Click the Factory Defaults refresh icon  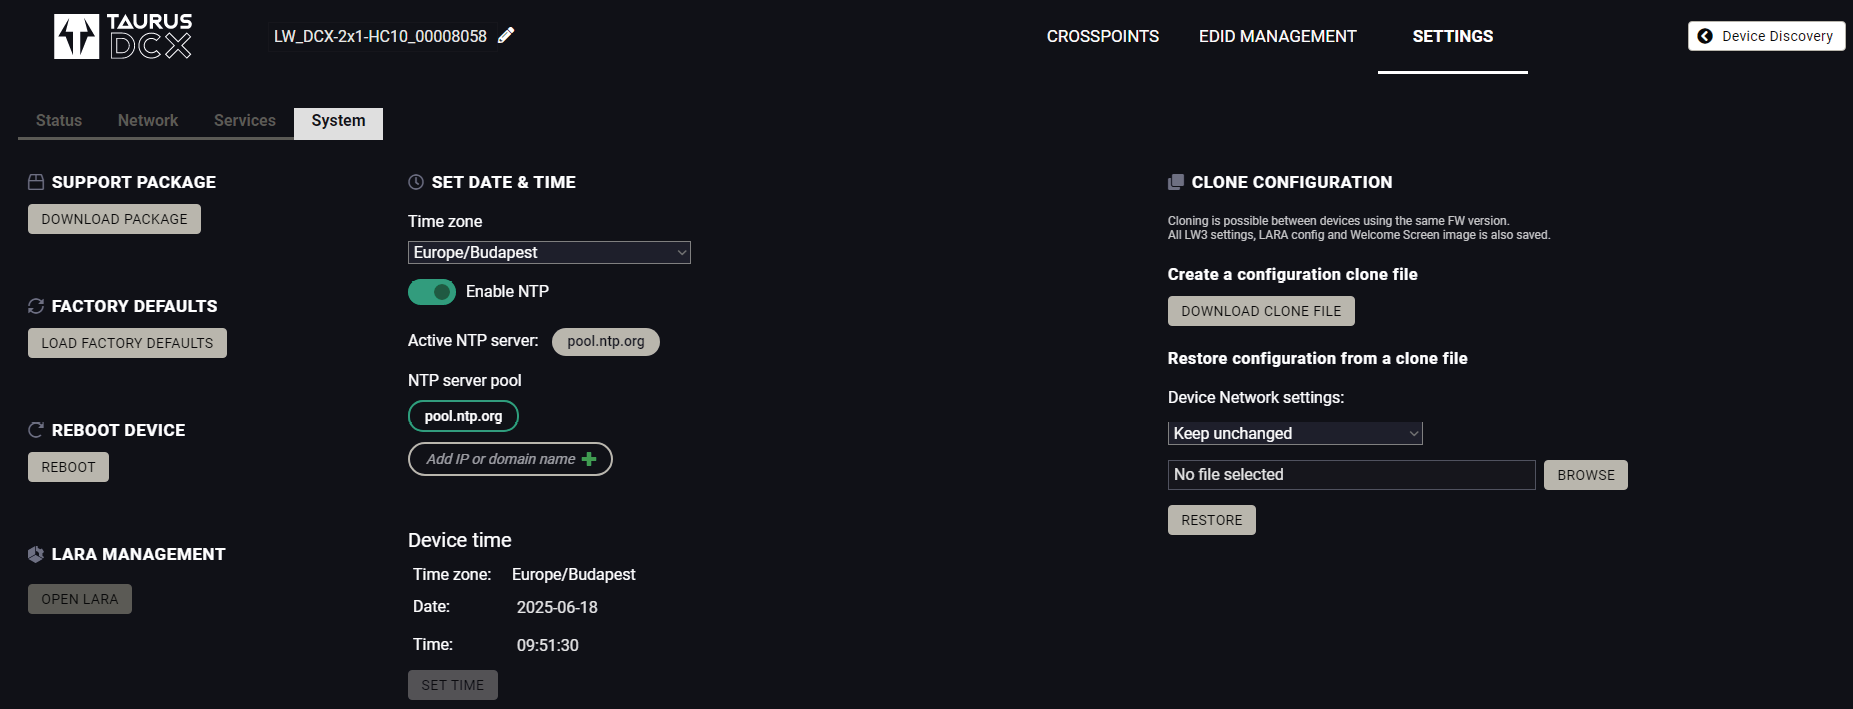pos(36,306)
